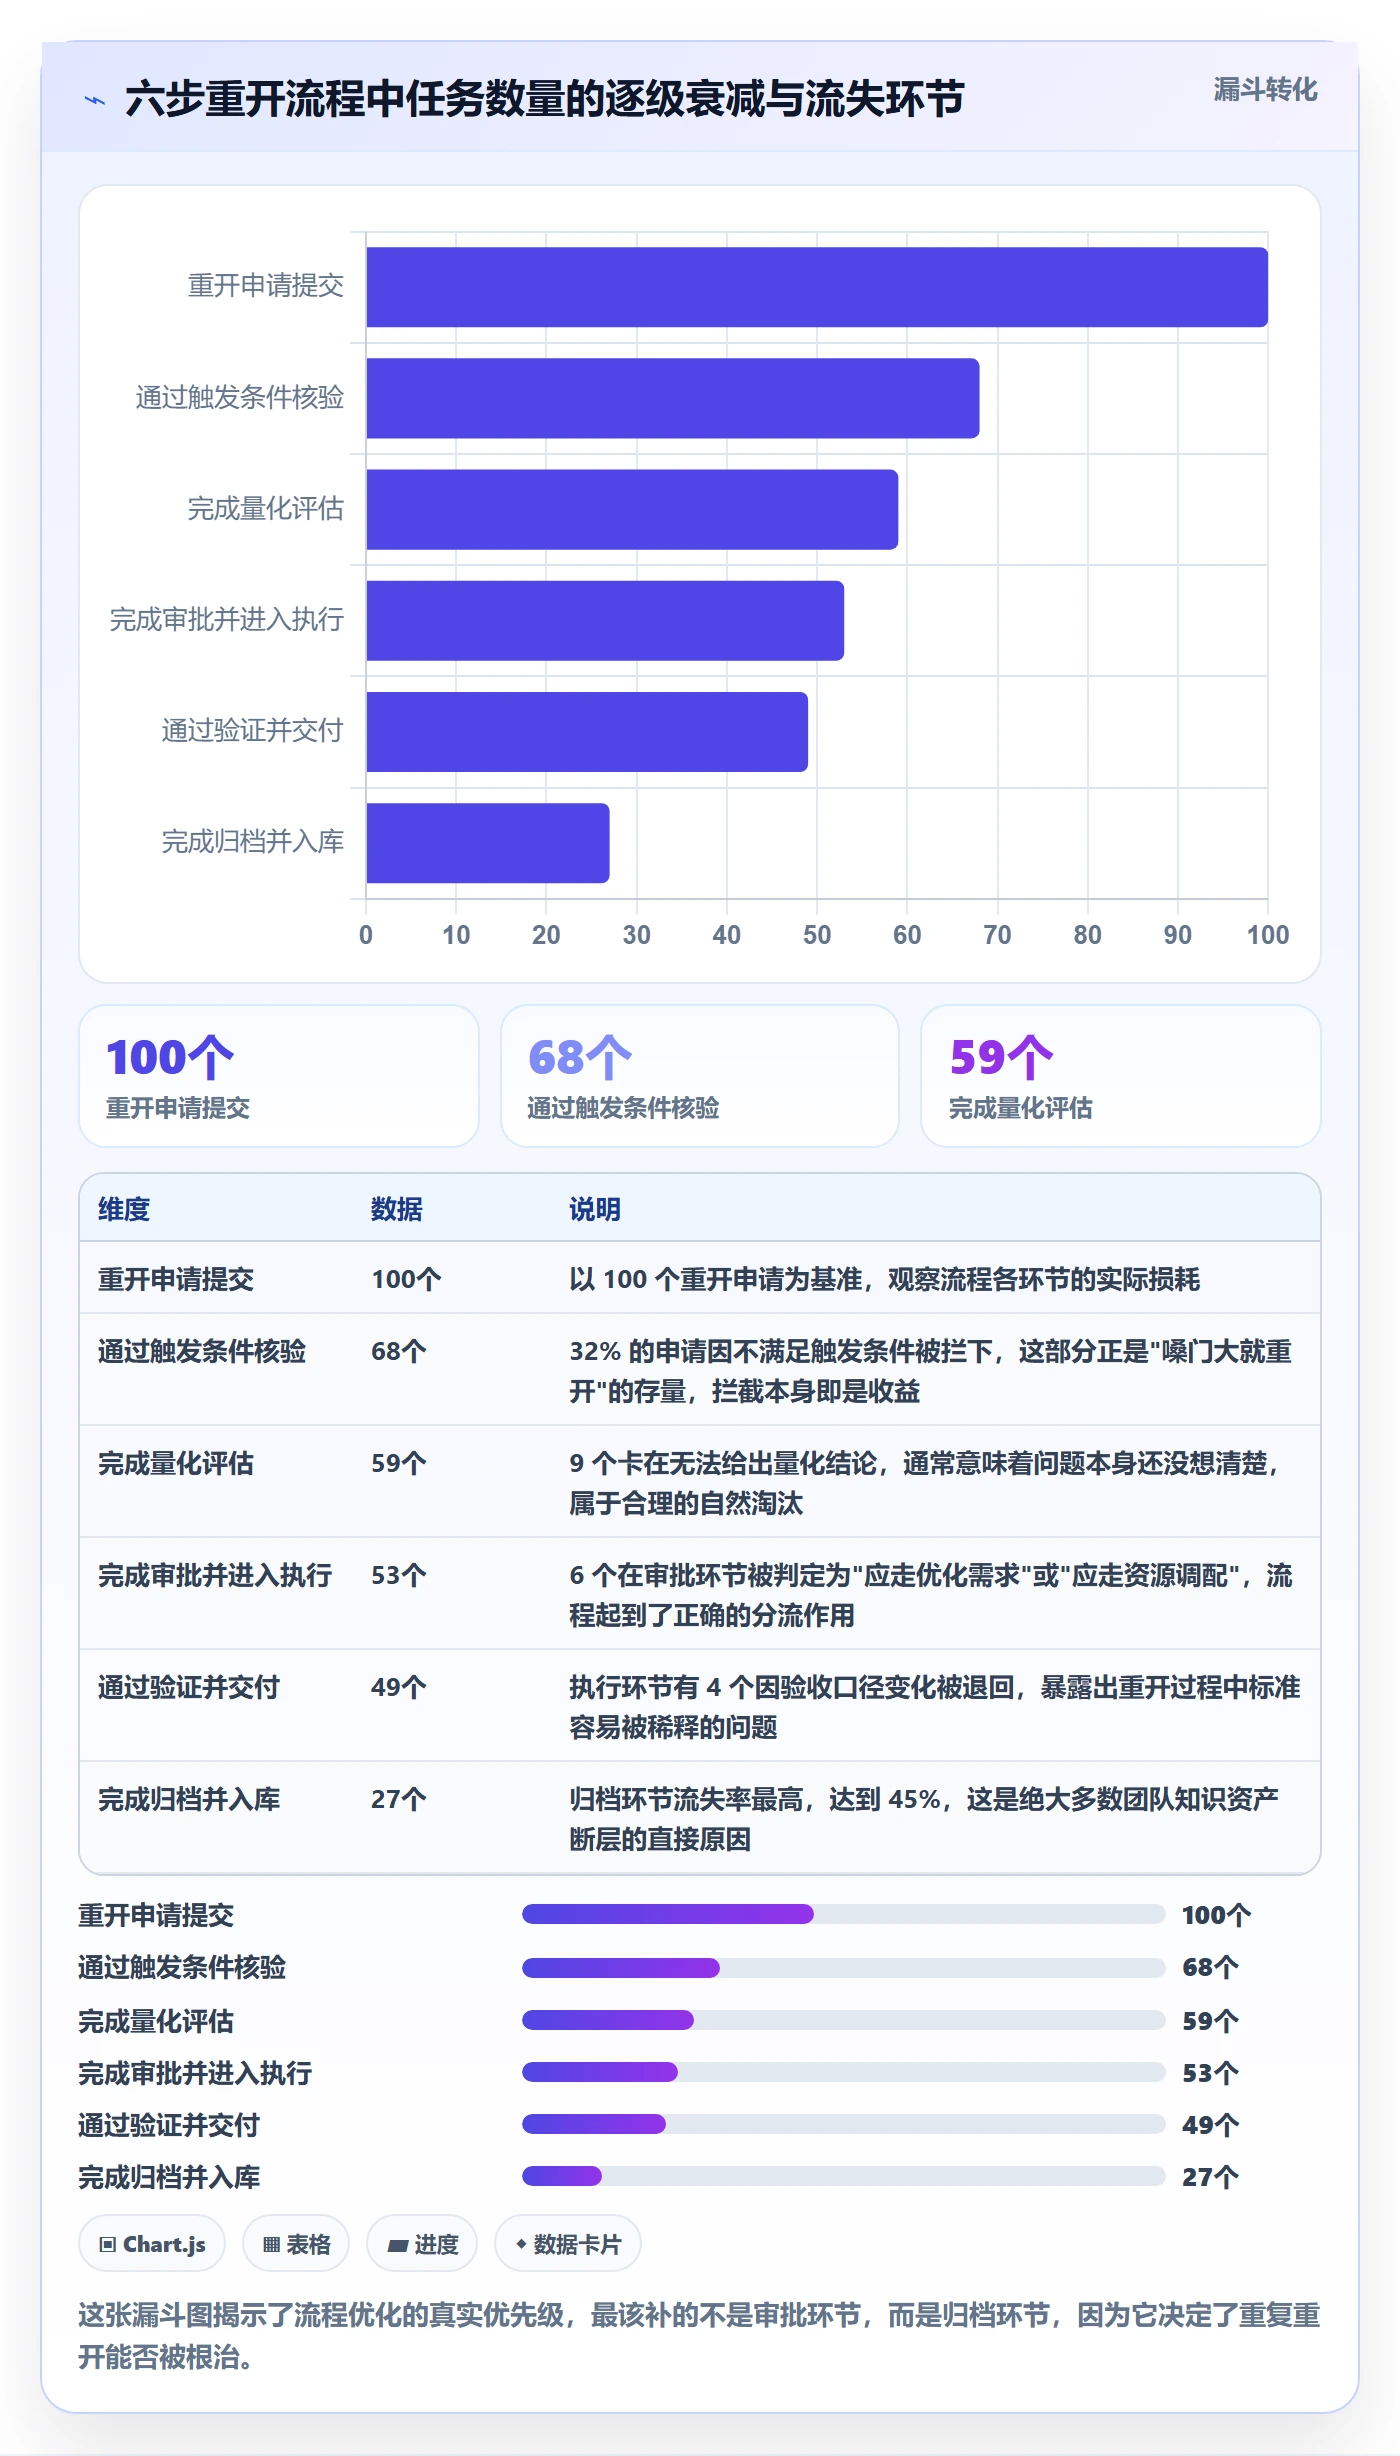The width and height of the screenshot is (1400, 2456).
Task: Click the lightning icon beside the title
Action: click(x=95, y=100)
